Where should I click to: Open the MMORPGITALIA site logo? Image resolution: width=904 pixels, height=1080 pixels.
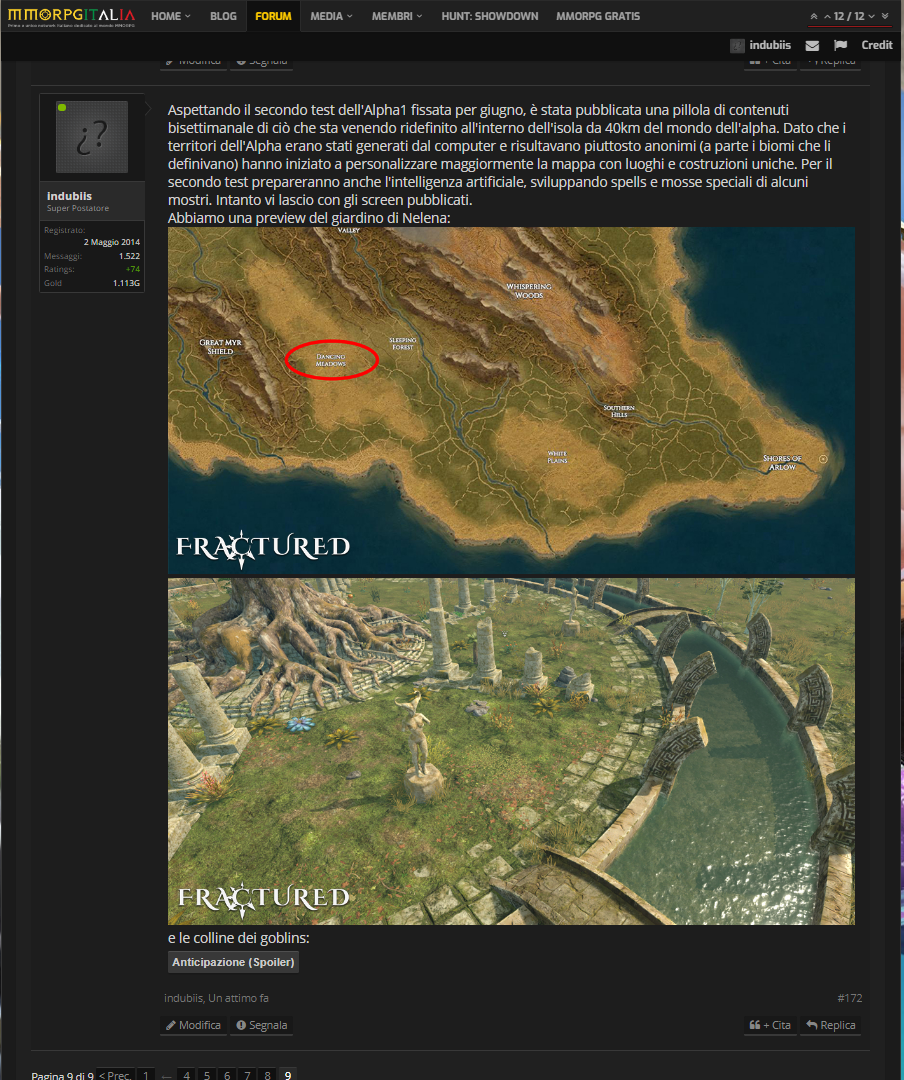click(71, 16)
